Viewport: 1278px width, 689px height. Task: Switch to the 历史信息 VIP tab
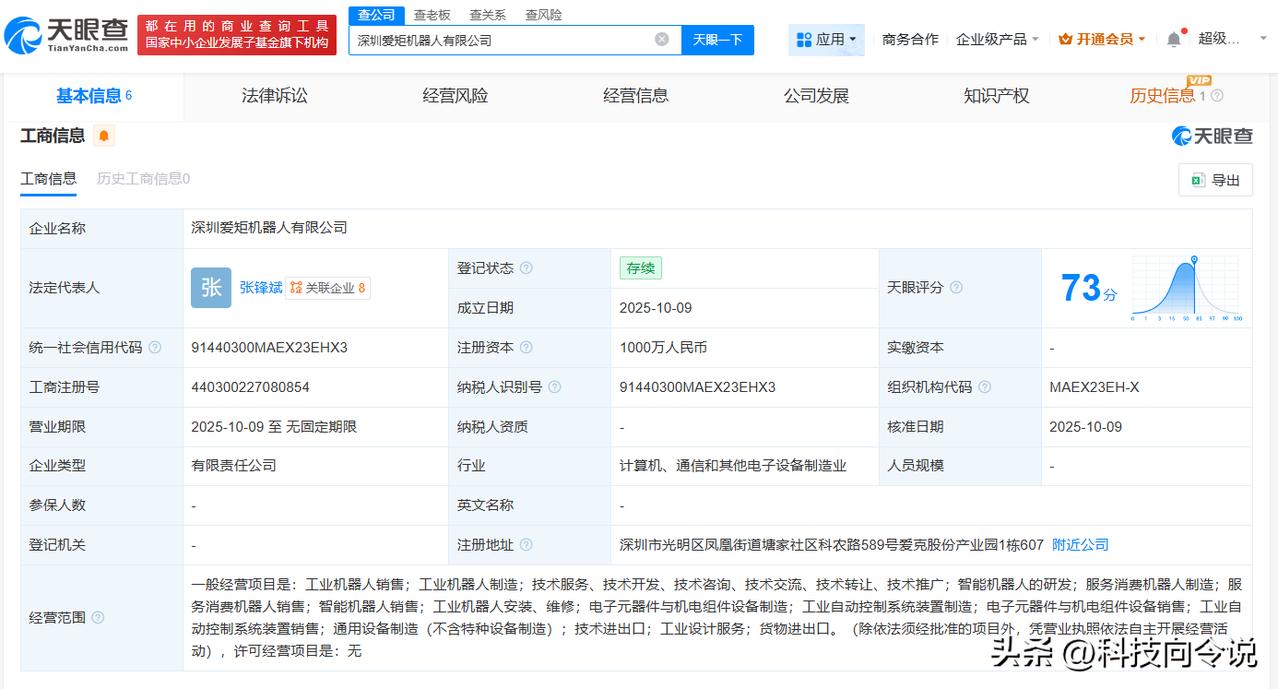point(1163,96)
